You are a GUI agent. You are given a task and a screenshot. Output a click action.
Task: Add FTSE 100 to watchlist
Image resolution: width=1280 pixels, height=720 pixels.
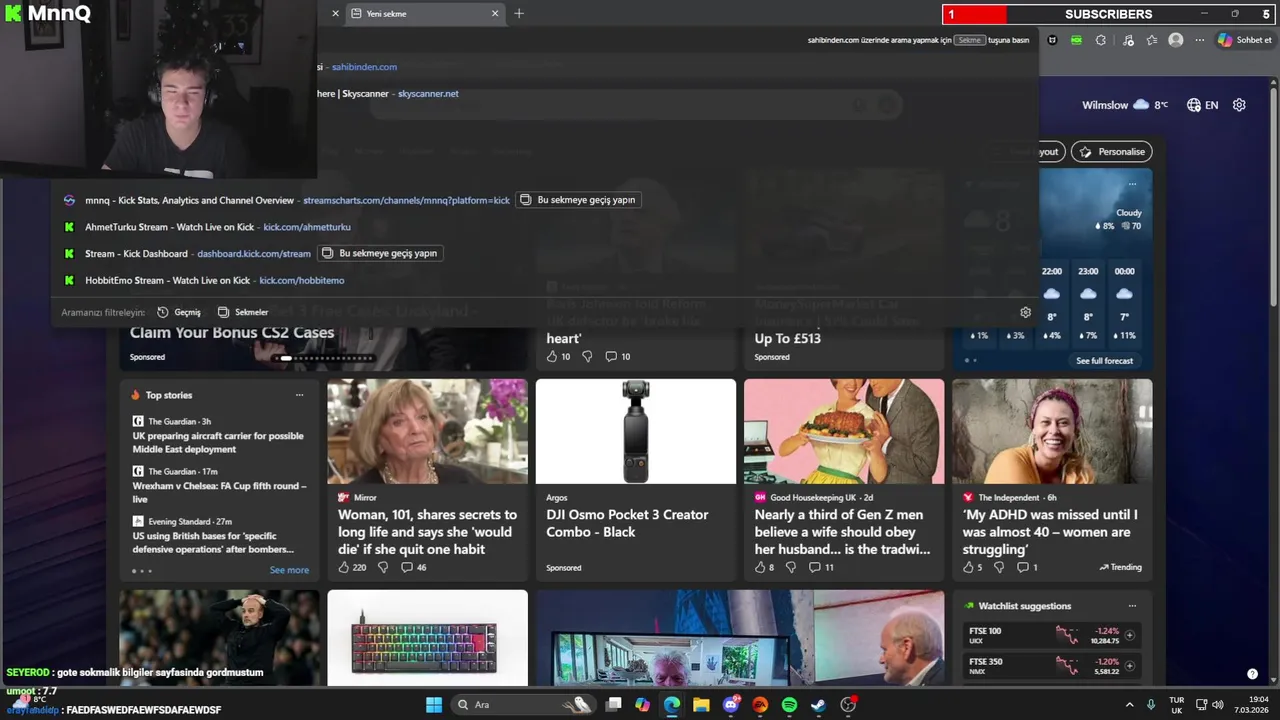pos(1130,635)
